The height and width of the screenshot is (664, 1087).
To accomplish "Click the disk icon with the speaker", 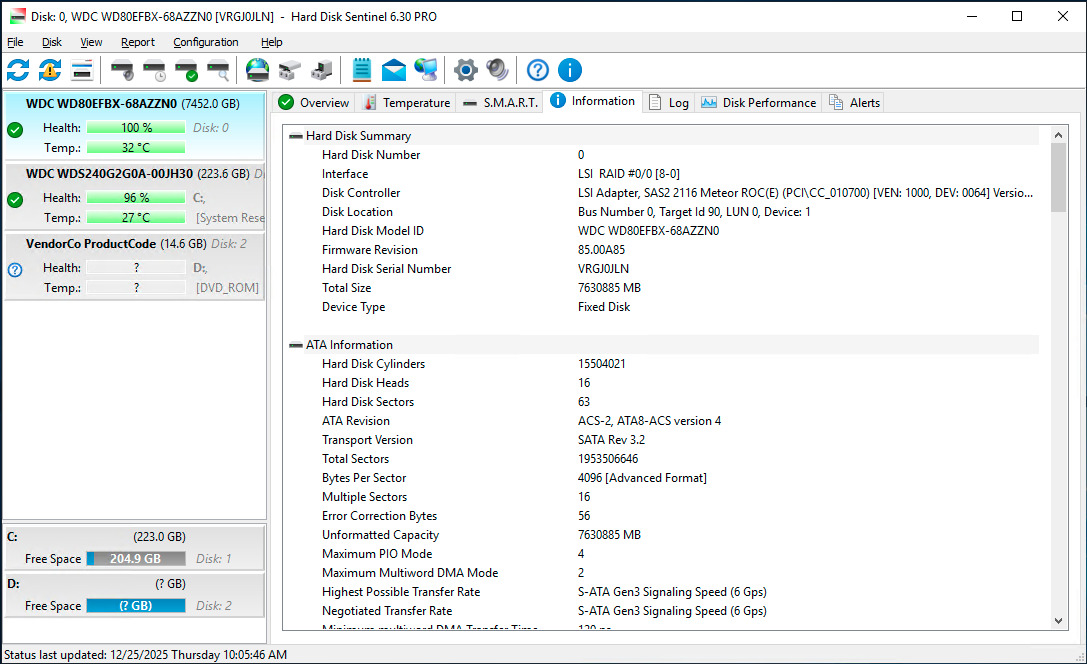I will [123, 70].
